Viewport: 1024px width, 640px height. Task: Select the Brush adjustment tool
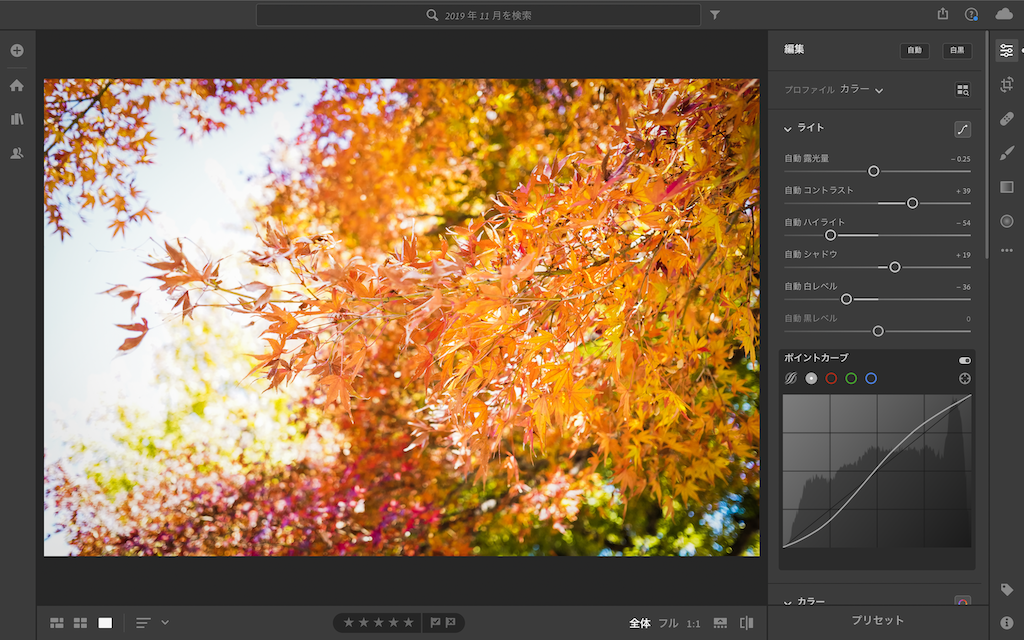point(1006,153)
